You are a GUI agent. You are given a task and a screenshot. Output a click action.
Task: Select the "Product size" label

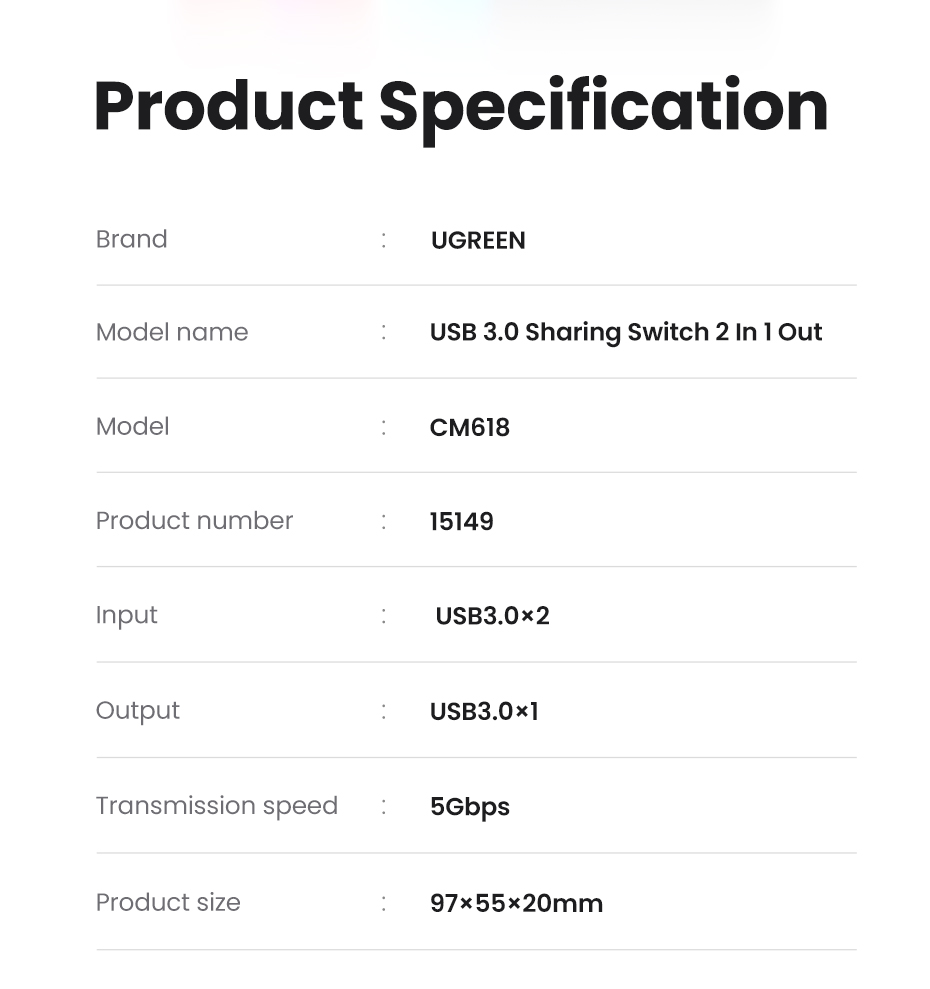point(168,902)
